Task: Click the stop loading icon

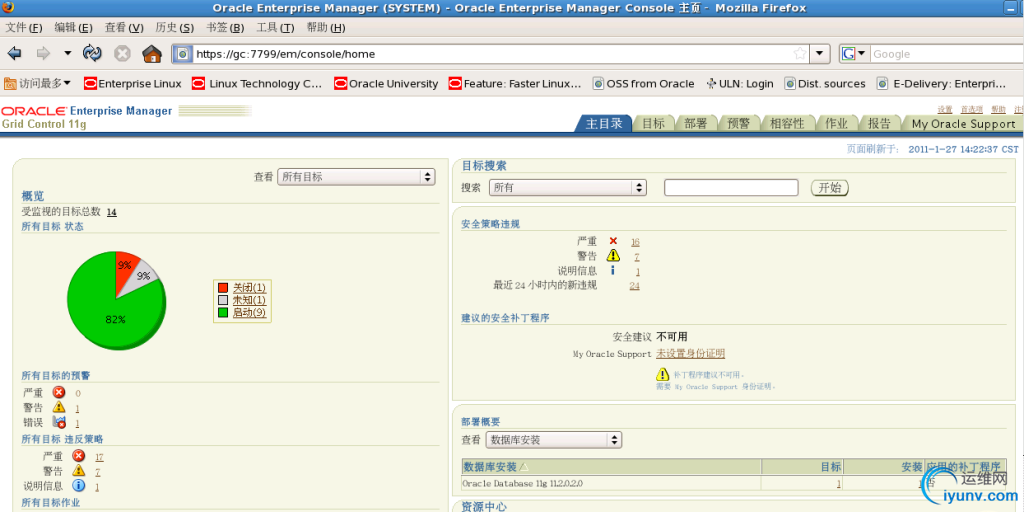Action: [x=122, y=54]
